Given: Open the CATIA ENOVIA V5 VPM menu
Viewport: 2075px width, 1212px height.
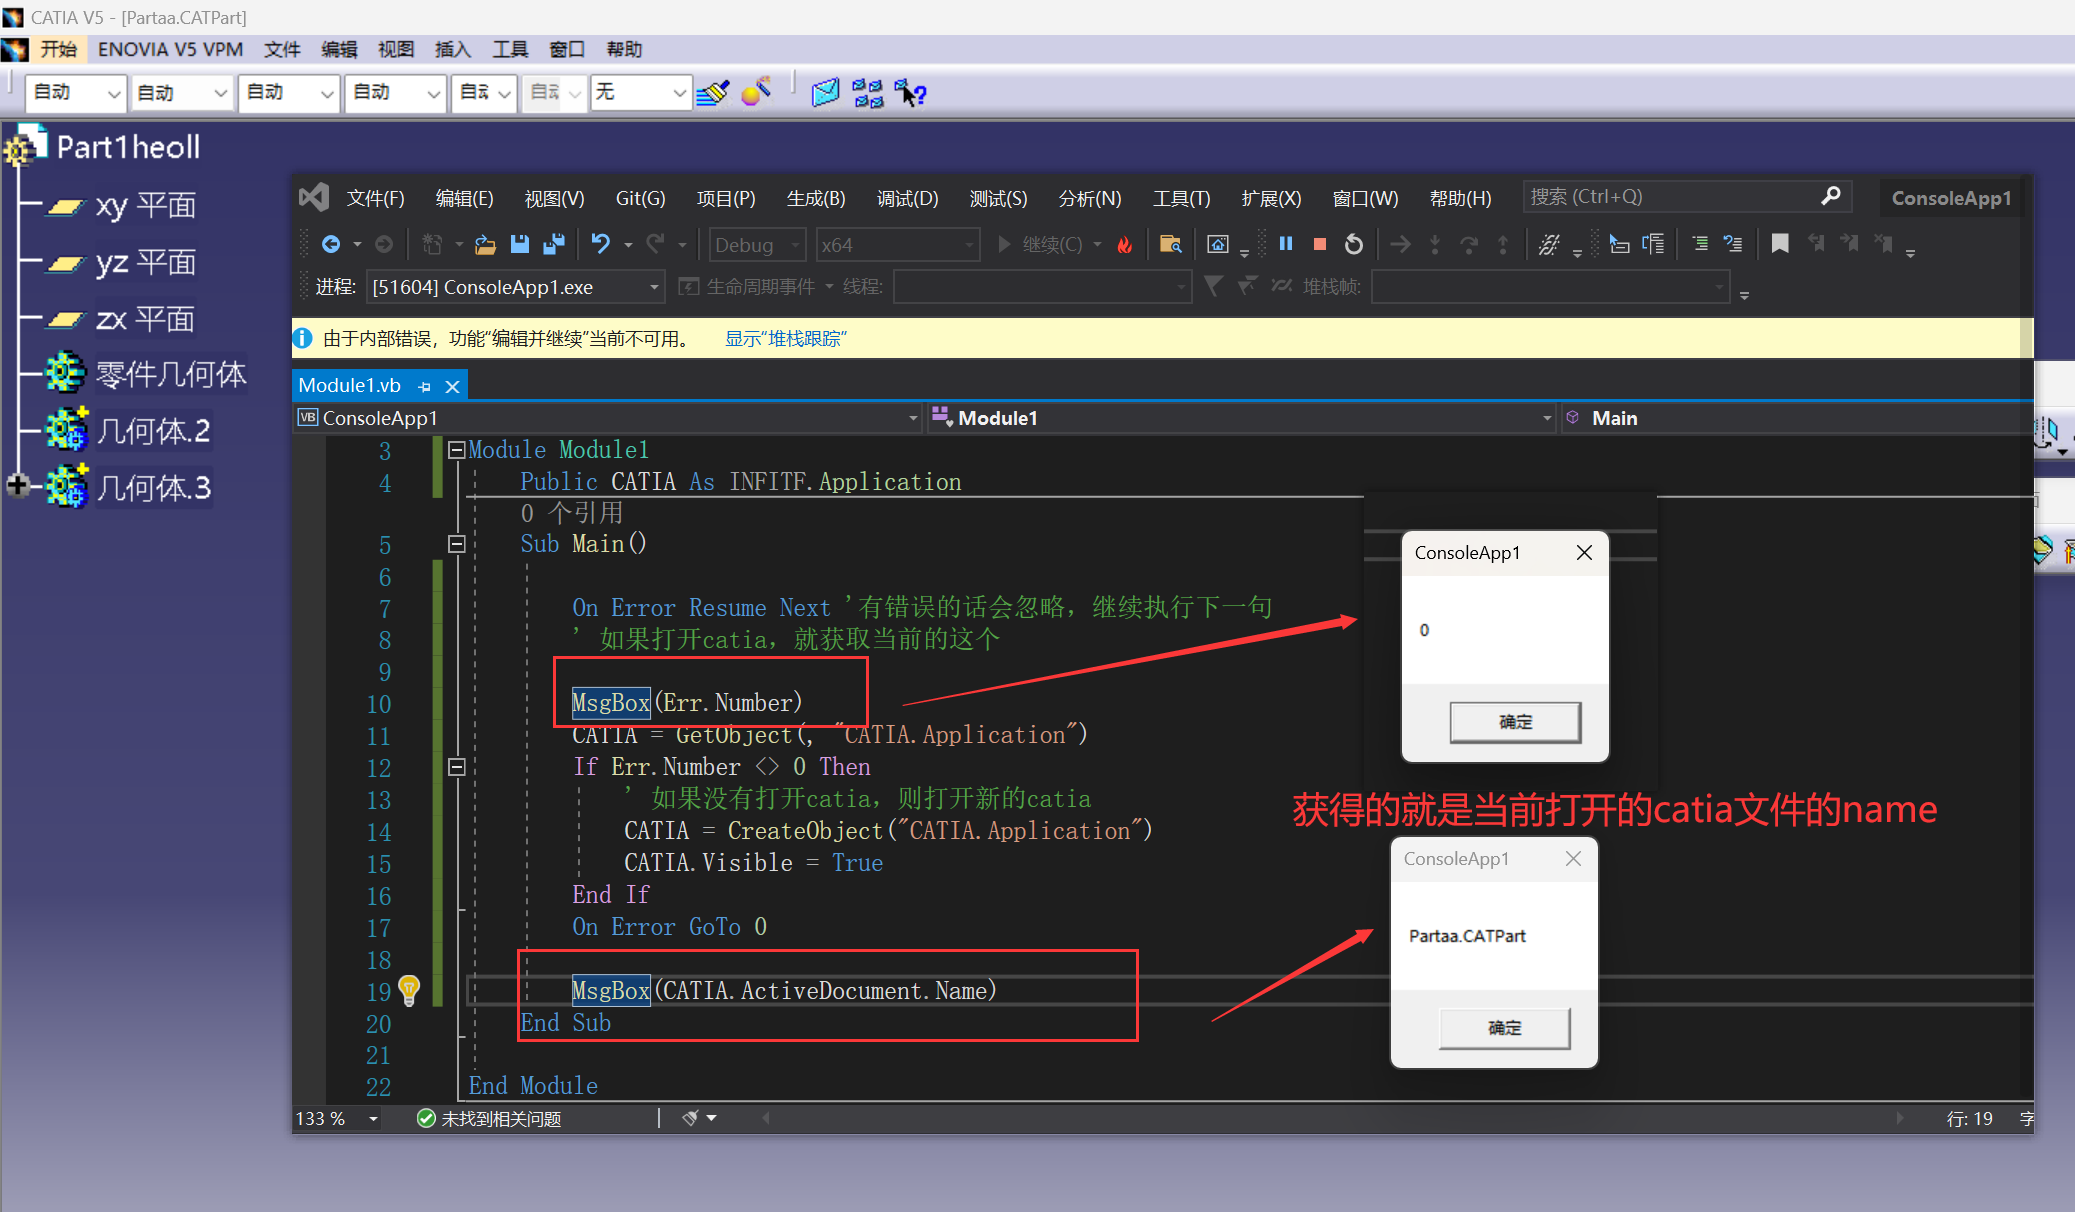Looking at the screenshot, I should click(170, 49).
